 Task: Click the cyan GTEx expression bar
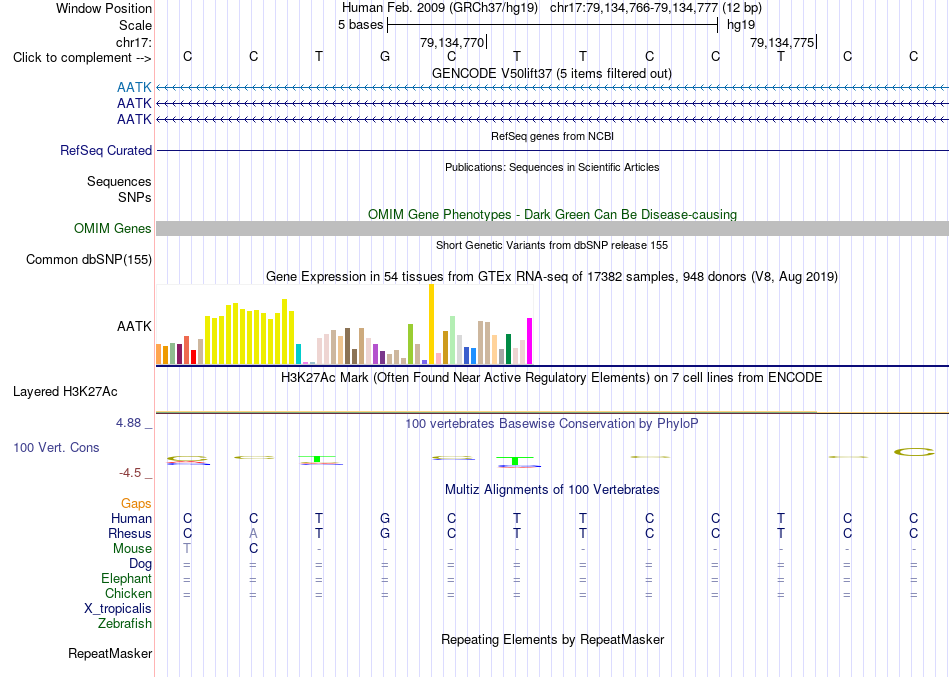pyautogui.click(x=298, y=354)
